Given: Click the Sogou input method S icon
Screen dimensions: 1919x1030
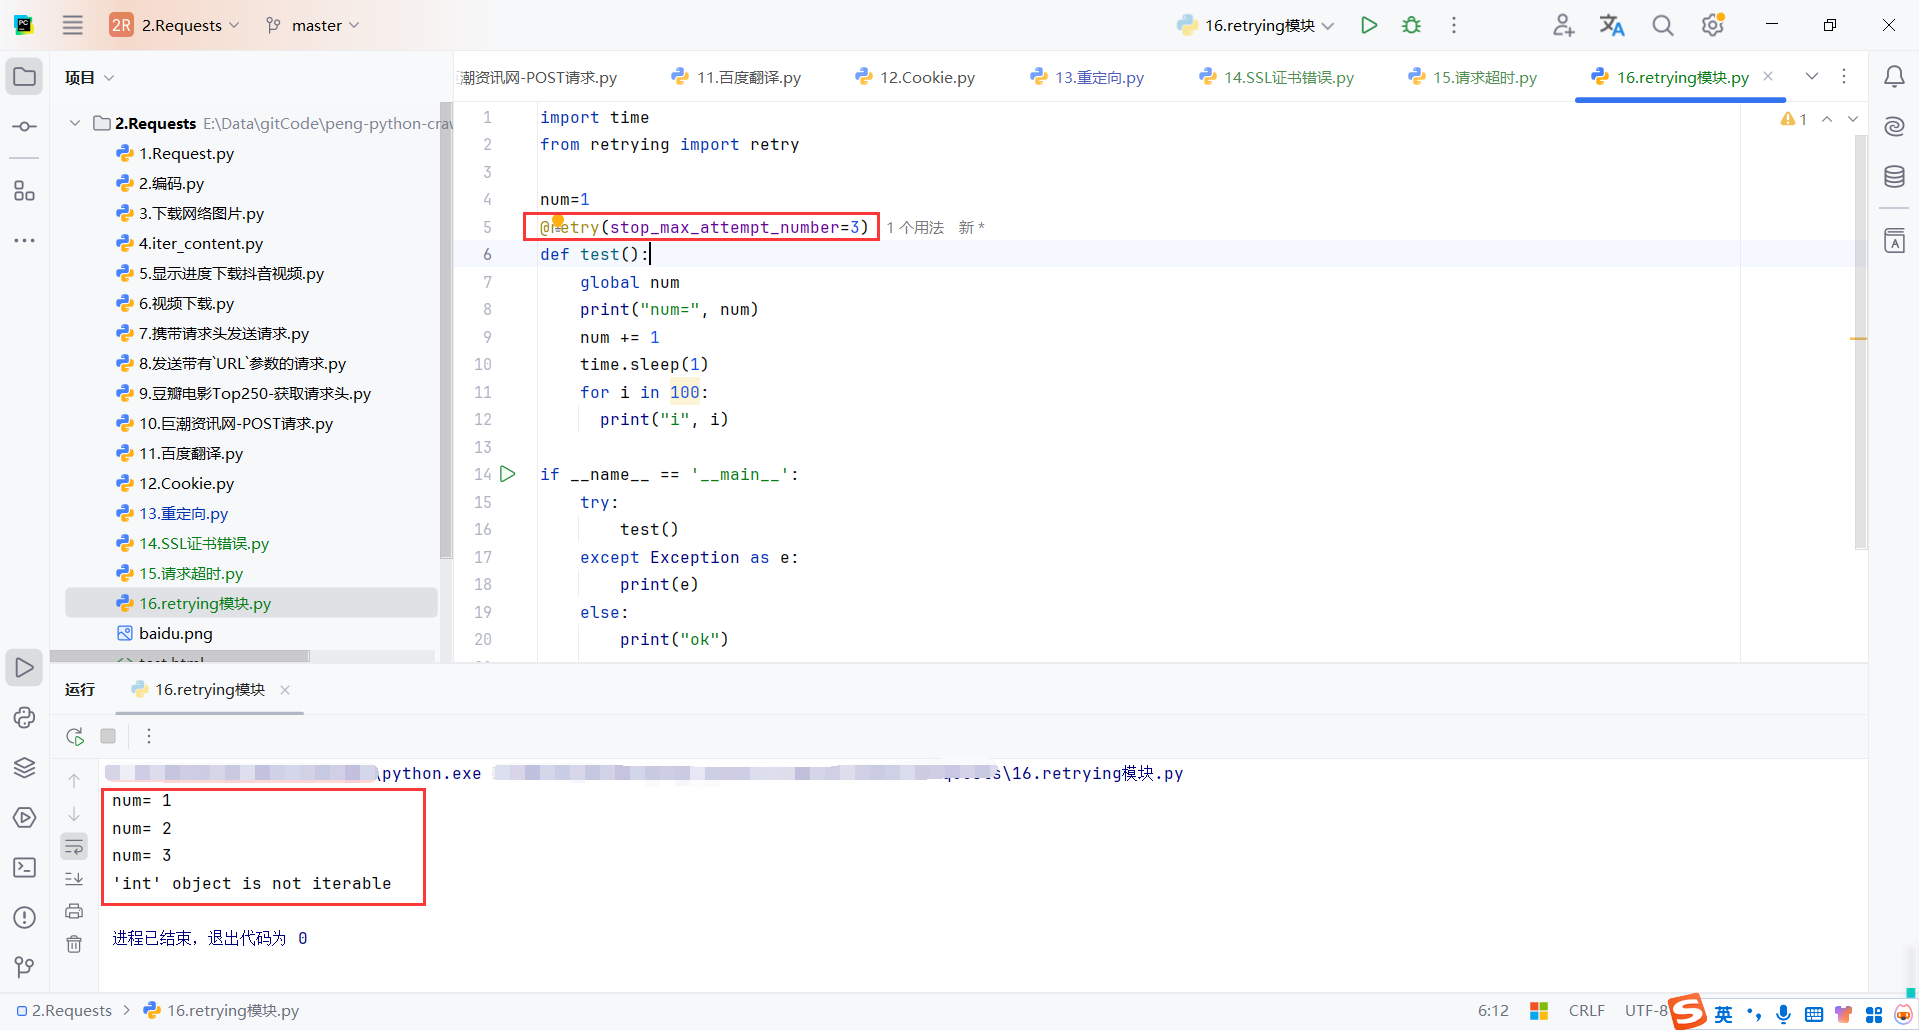Looking at the screenshot, I should point(1688,1012).
